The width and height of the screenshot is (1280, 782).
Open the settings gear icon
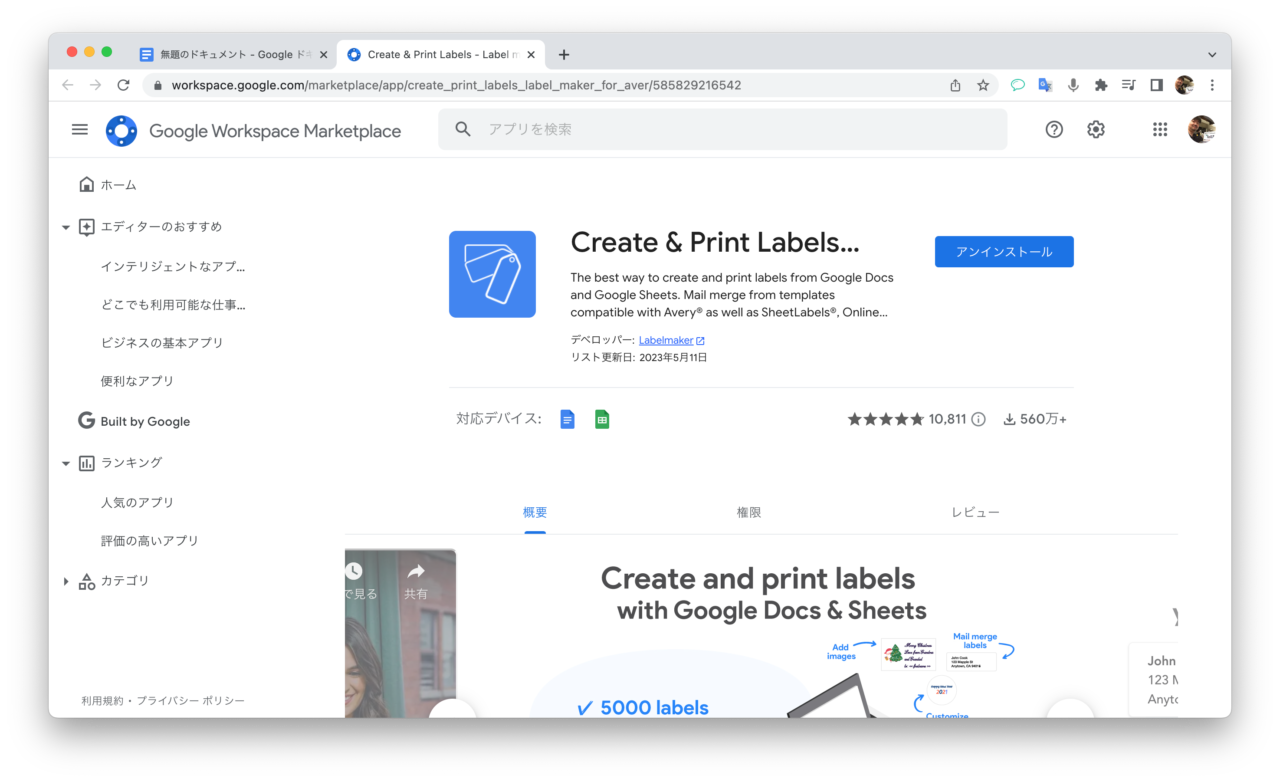click(x=1096, y=129)
